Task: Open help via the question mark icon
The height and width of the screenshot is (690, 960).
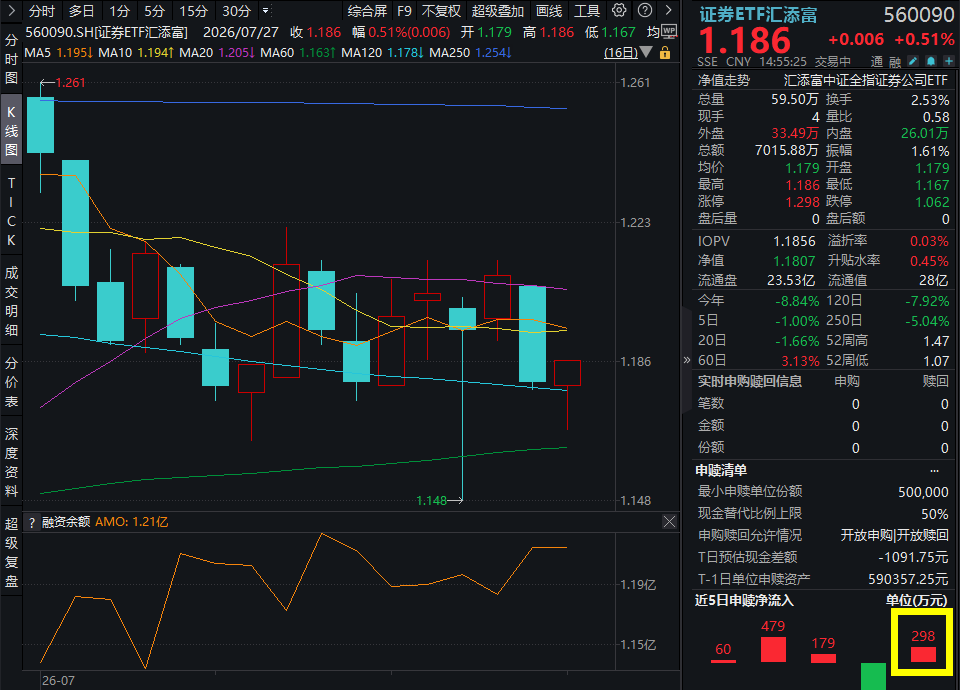Action: (x=645, y=10)
